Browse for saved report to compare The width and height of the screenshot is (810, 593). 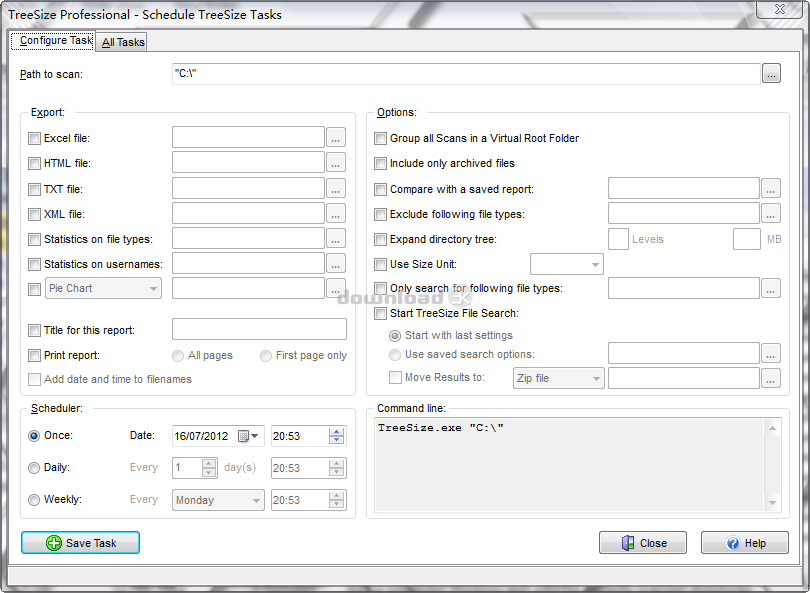point(771,189)
